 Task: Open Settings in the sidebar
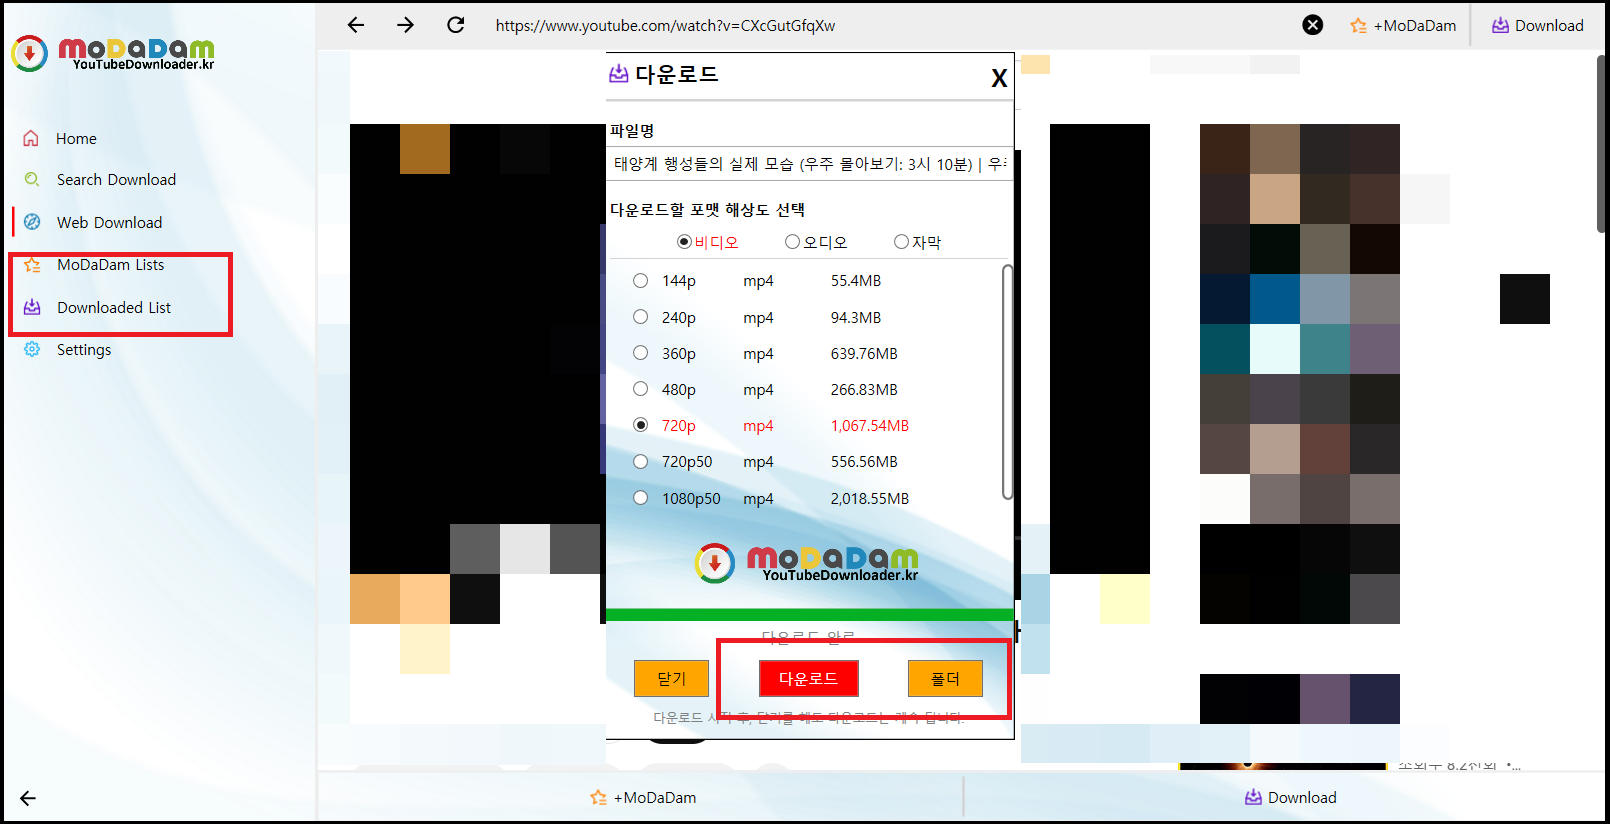(x=84, y=349)
